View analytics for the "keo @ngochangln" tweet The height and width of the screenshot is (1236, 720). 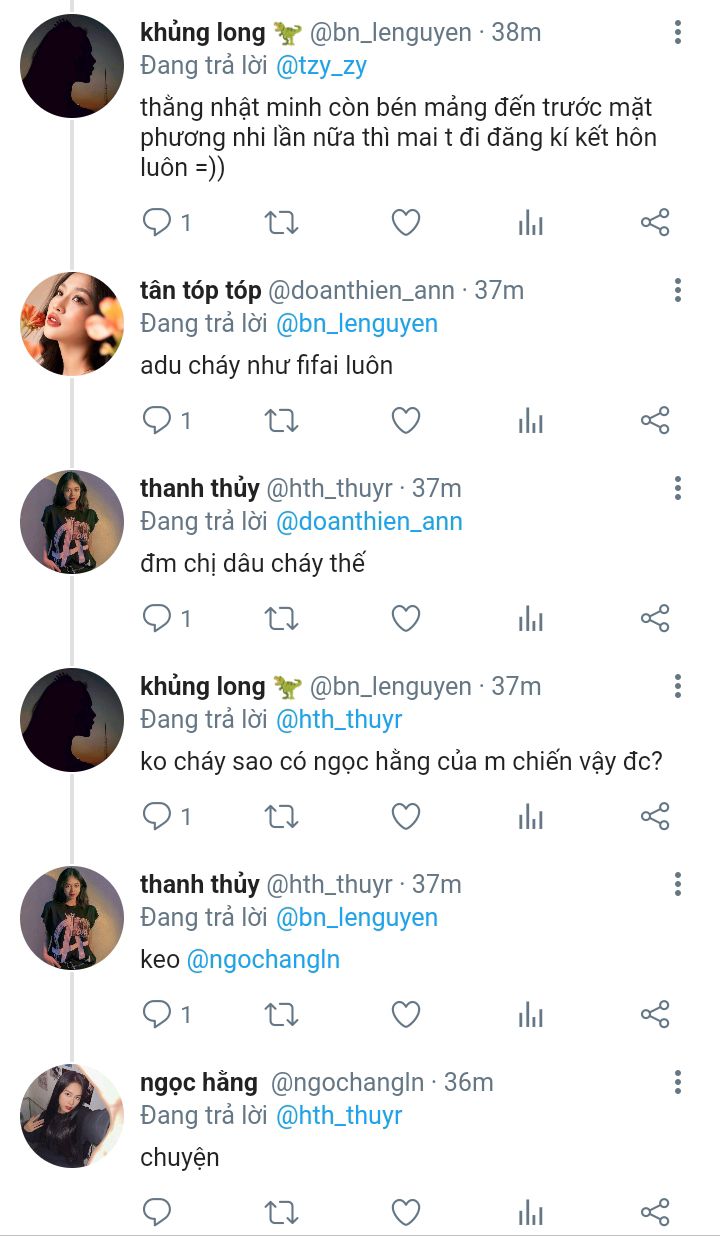coord(530,1014)
